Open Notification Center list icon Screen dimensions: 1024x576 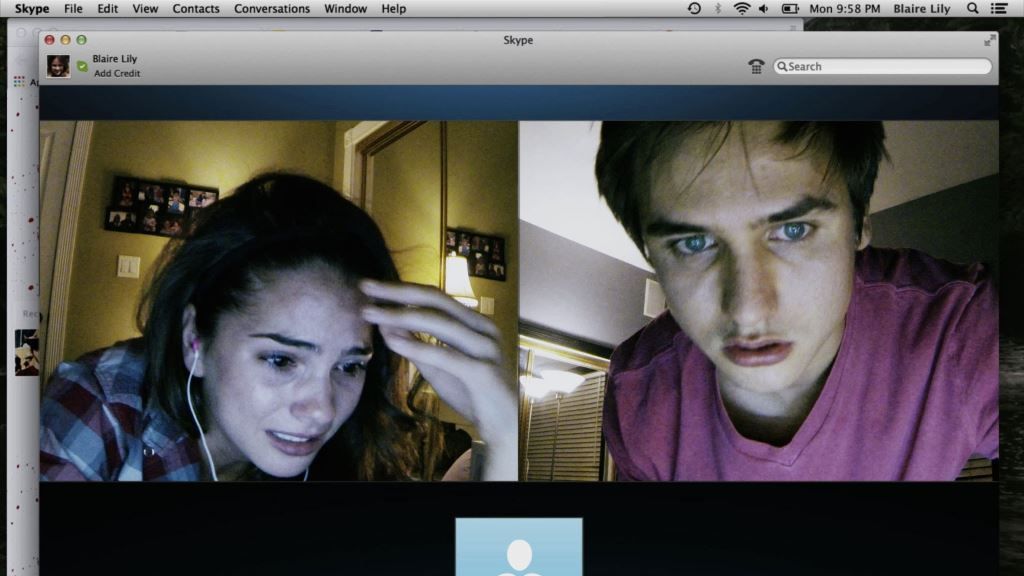click(1001, 9)
